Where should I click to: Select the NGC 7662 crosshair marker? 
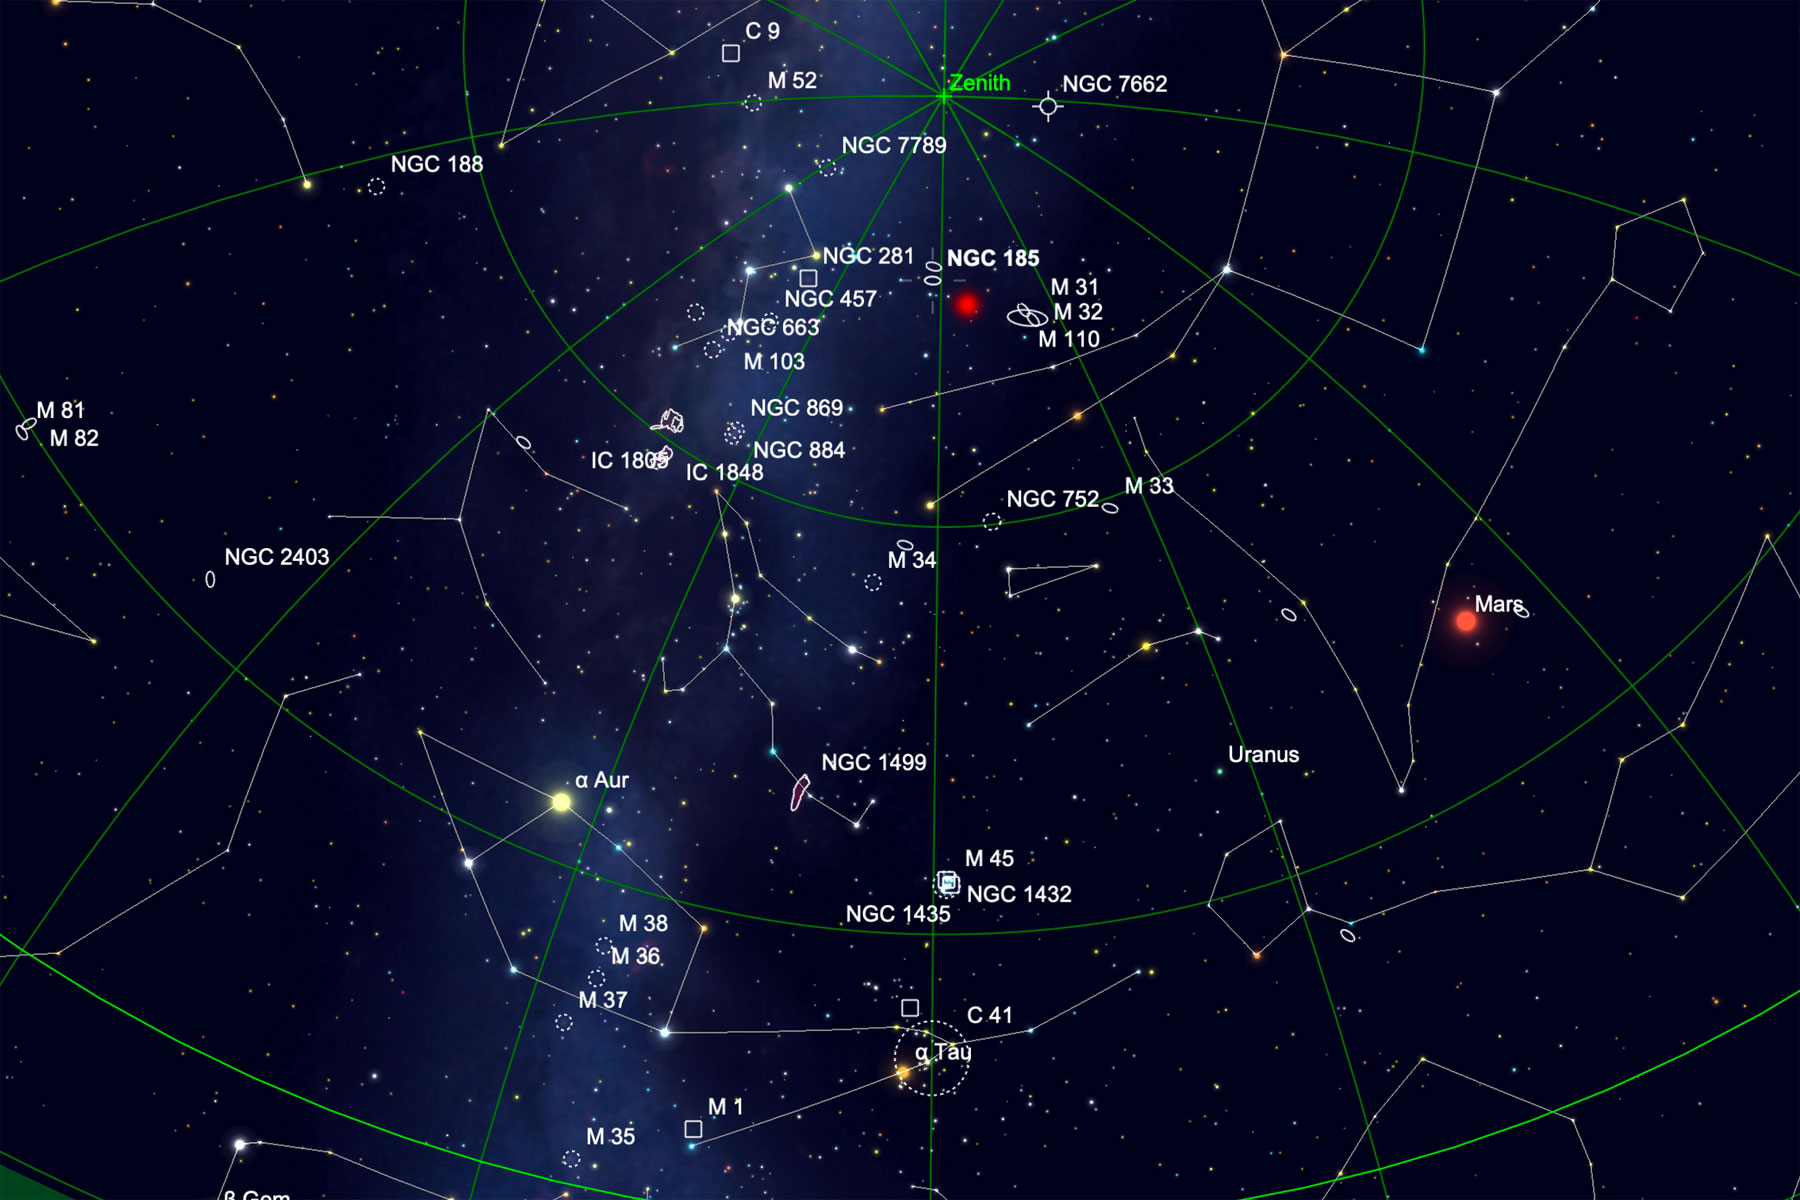point(1048,105)
